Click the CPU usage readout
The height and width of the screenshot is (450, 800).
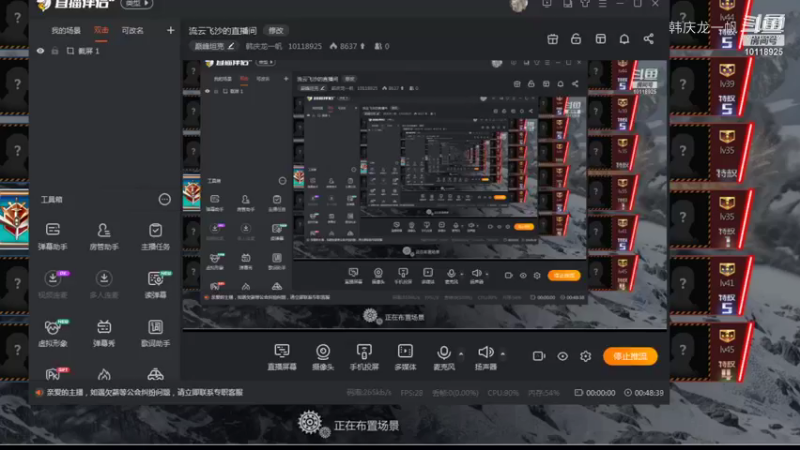click(x=503, y=393)
